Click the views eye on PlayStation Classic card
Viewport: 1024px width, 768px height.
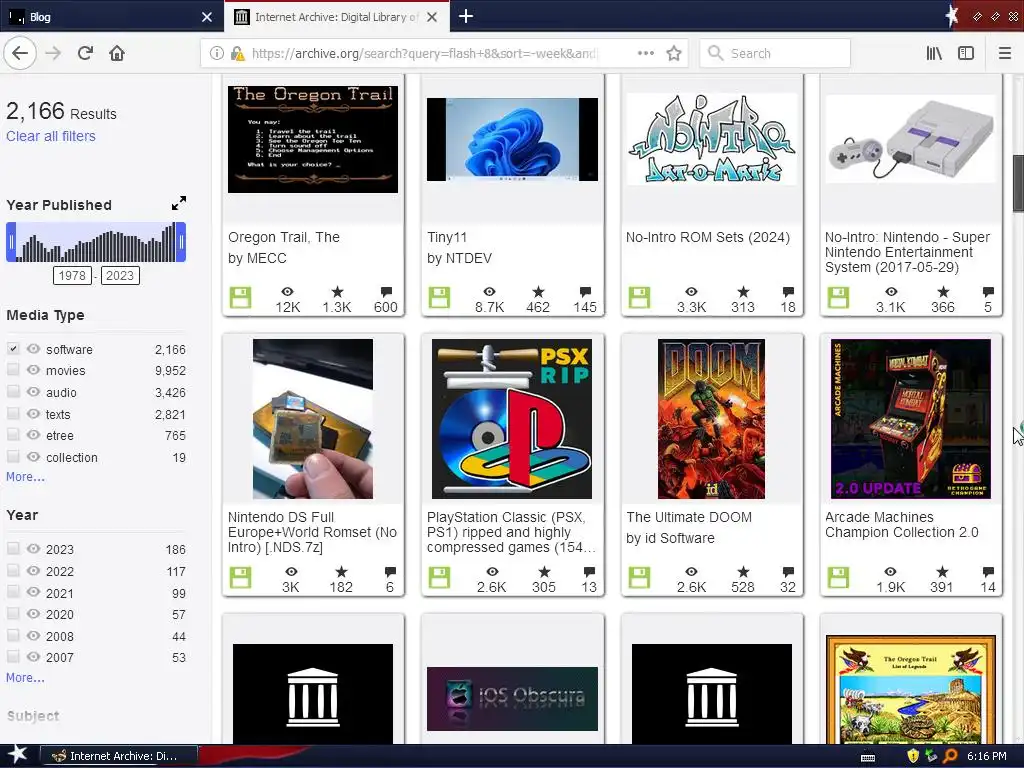(x=492, y=571)
